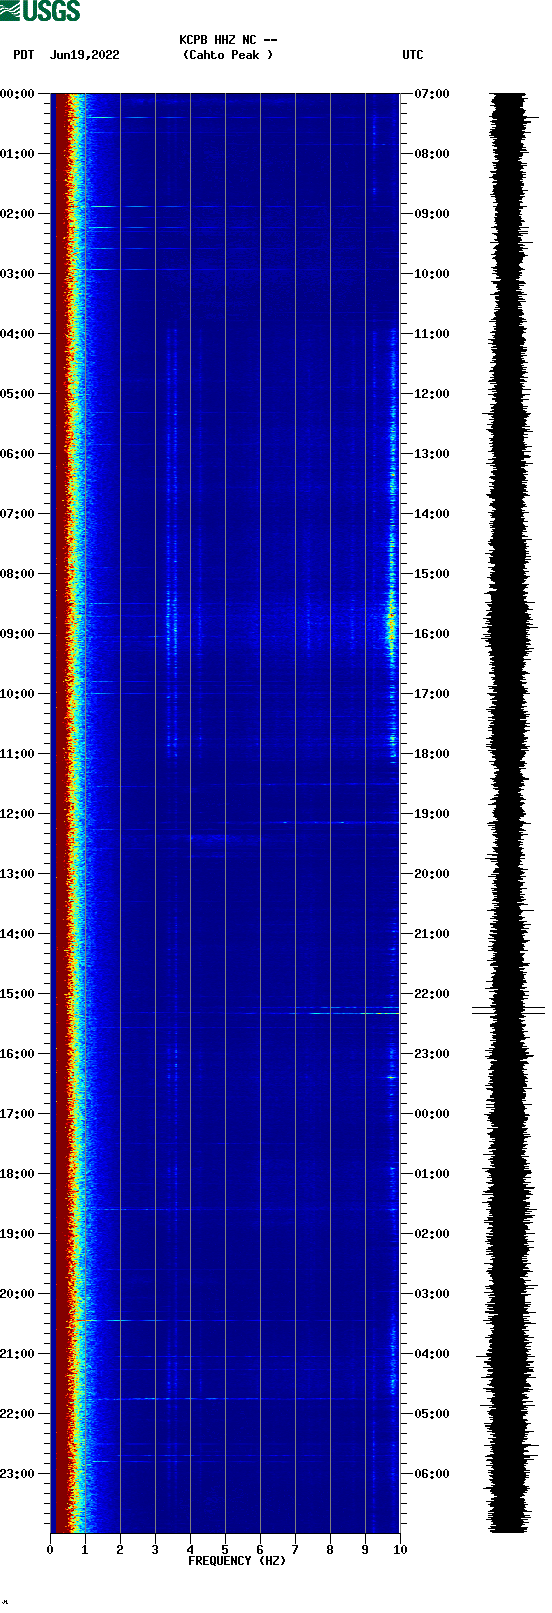Image resolution: width=552 pixels, height=1613 pixels.
Task: Click the 18:00 PDT time label
Action: (x=18, y=1174)
